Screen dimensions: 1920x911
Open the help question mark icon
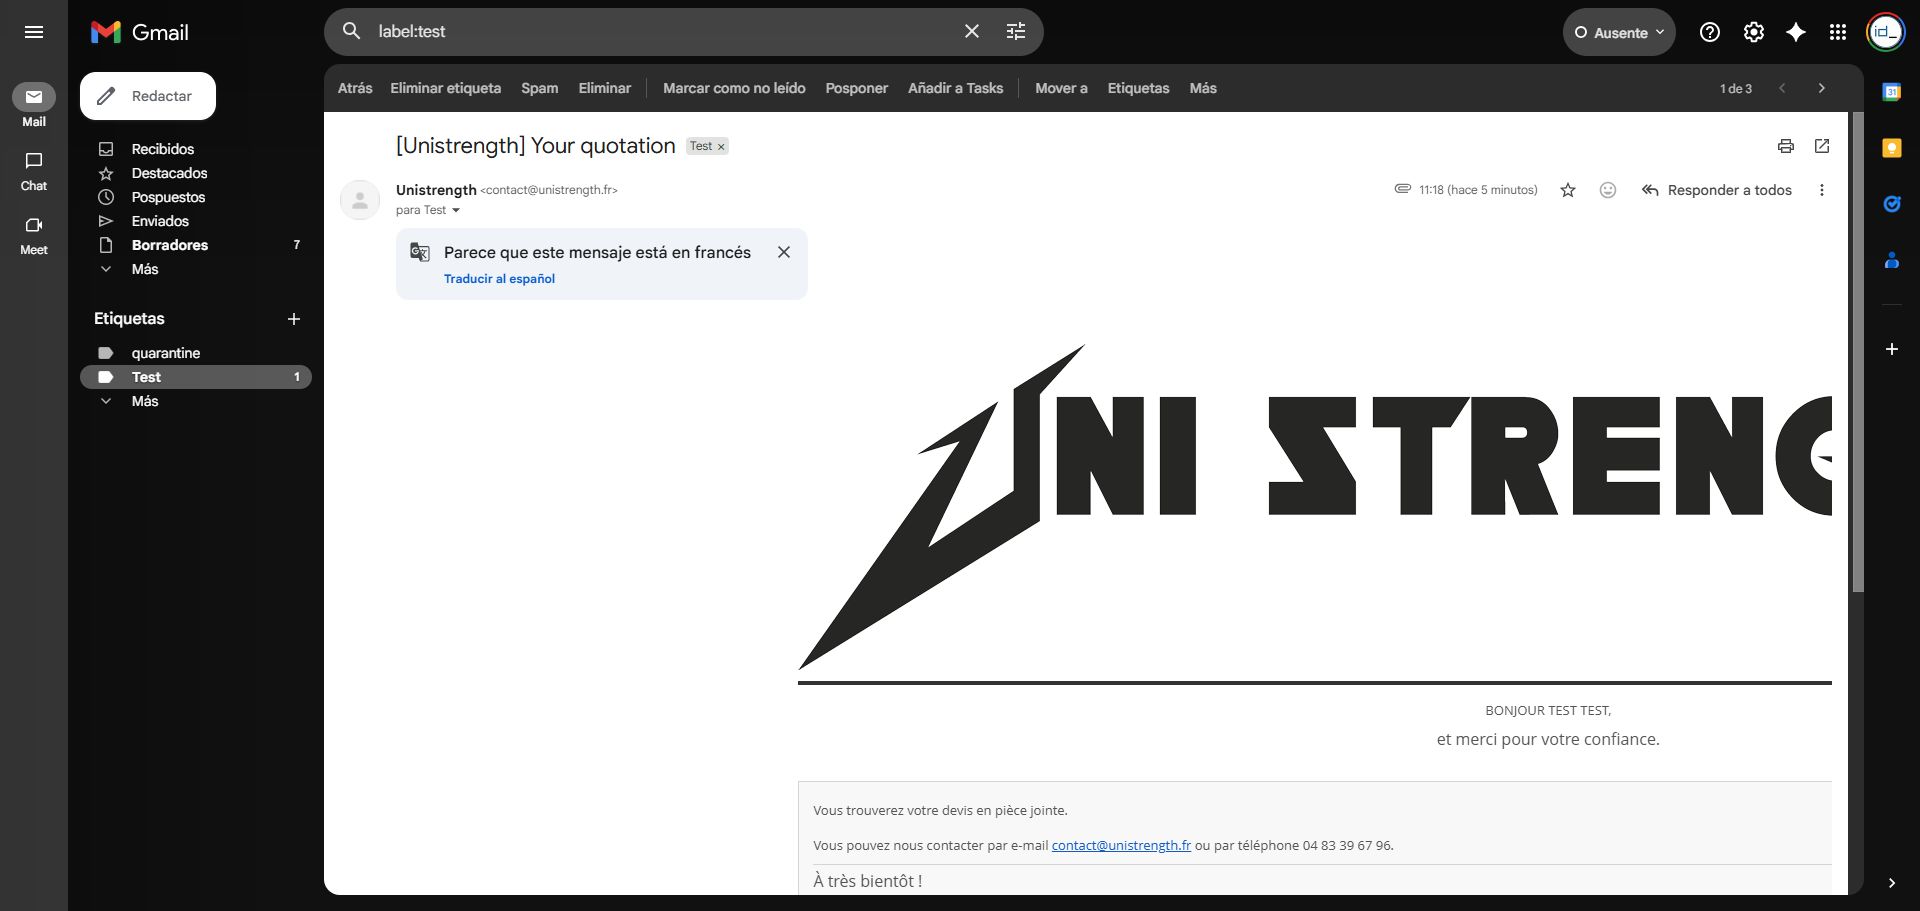tap(1710, 32)
